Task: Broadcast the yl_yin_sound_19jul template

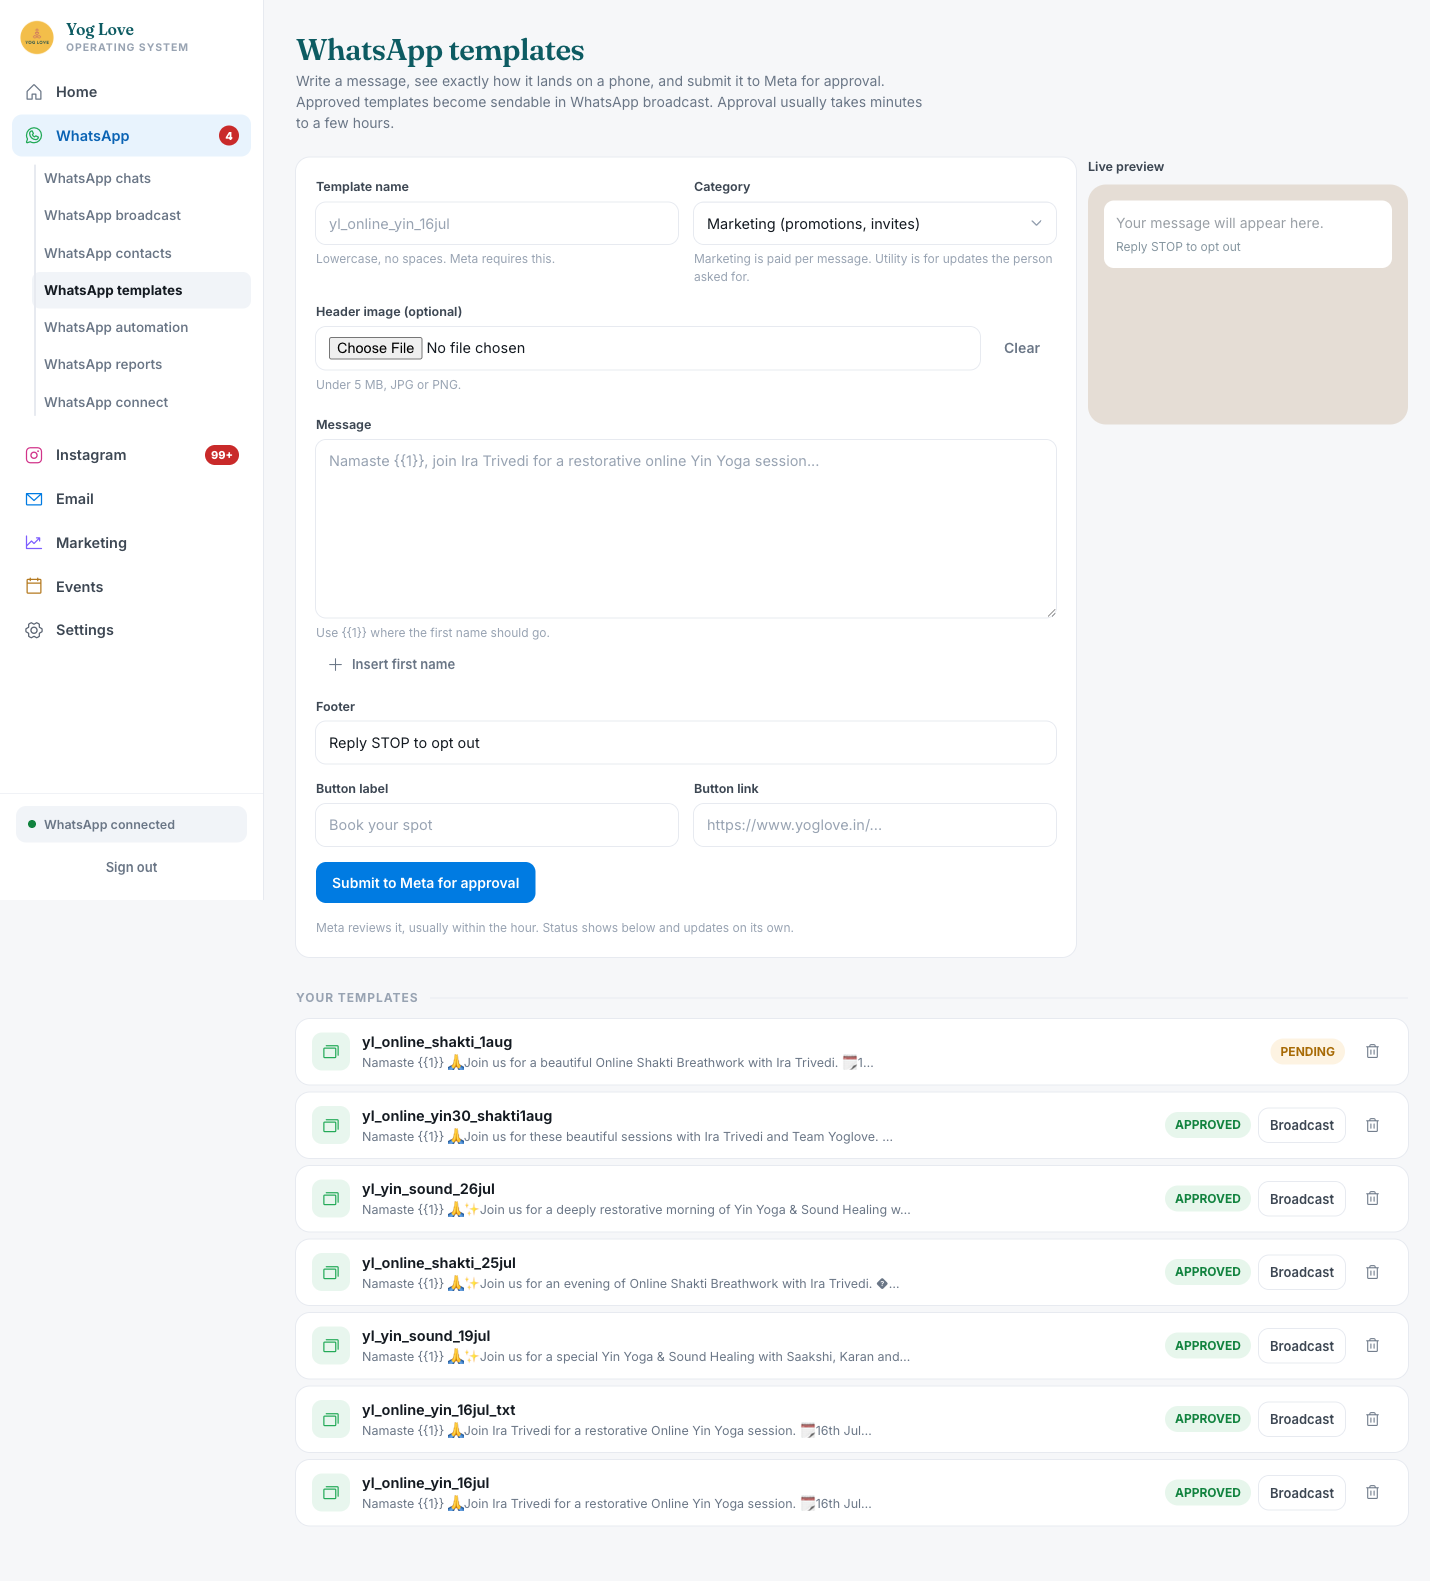Action: tap(1301, 1346)
